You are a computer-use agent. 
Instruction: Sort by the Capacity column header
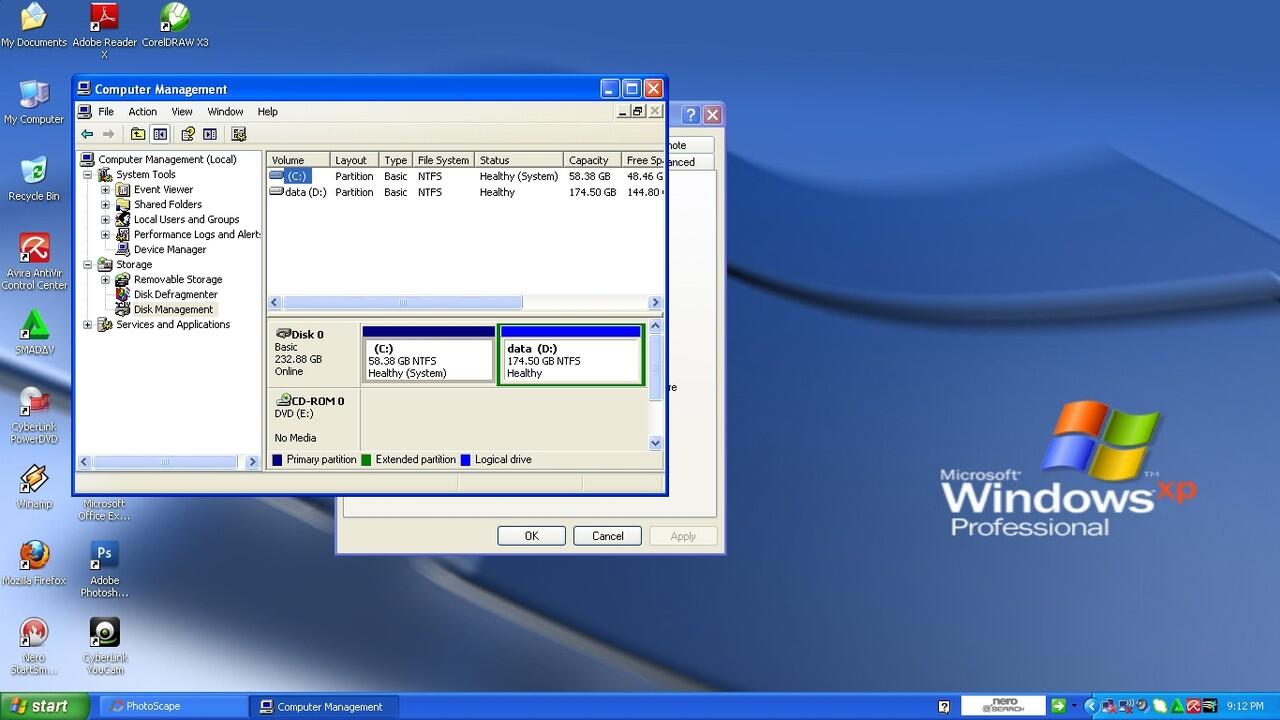point(591,160)
